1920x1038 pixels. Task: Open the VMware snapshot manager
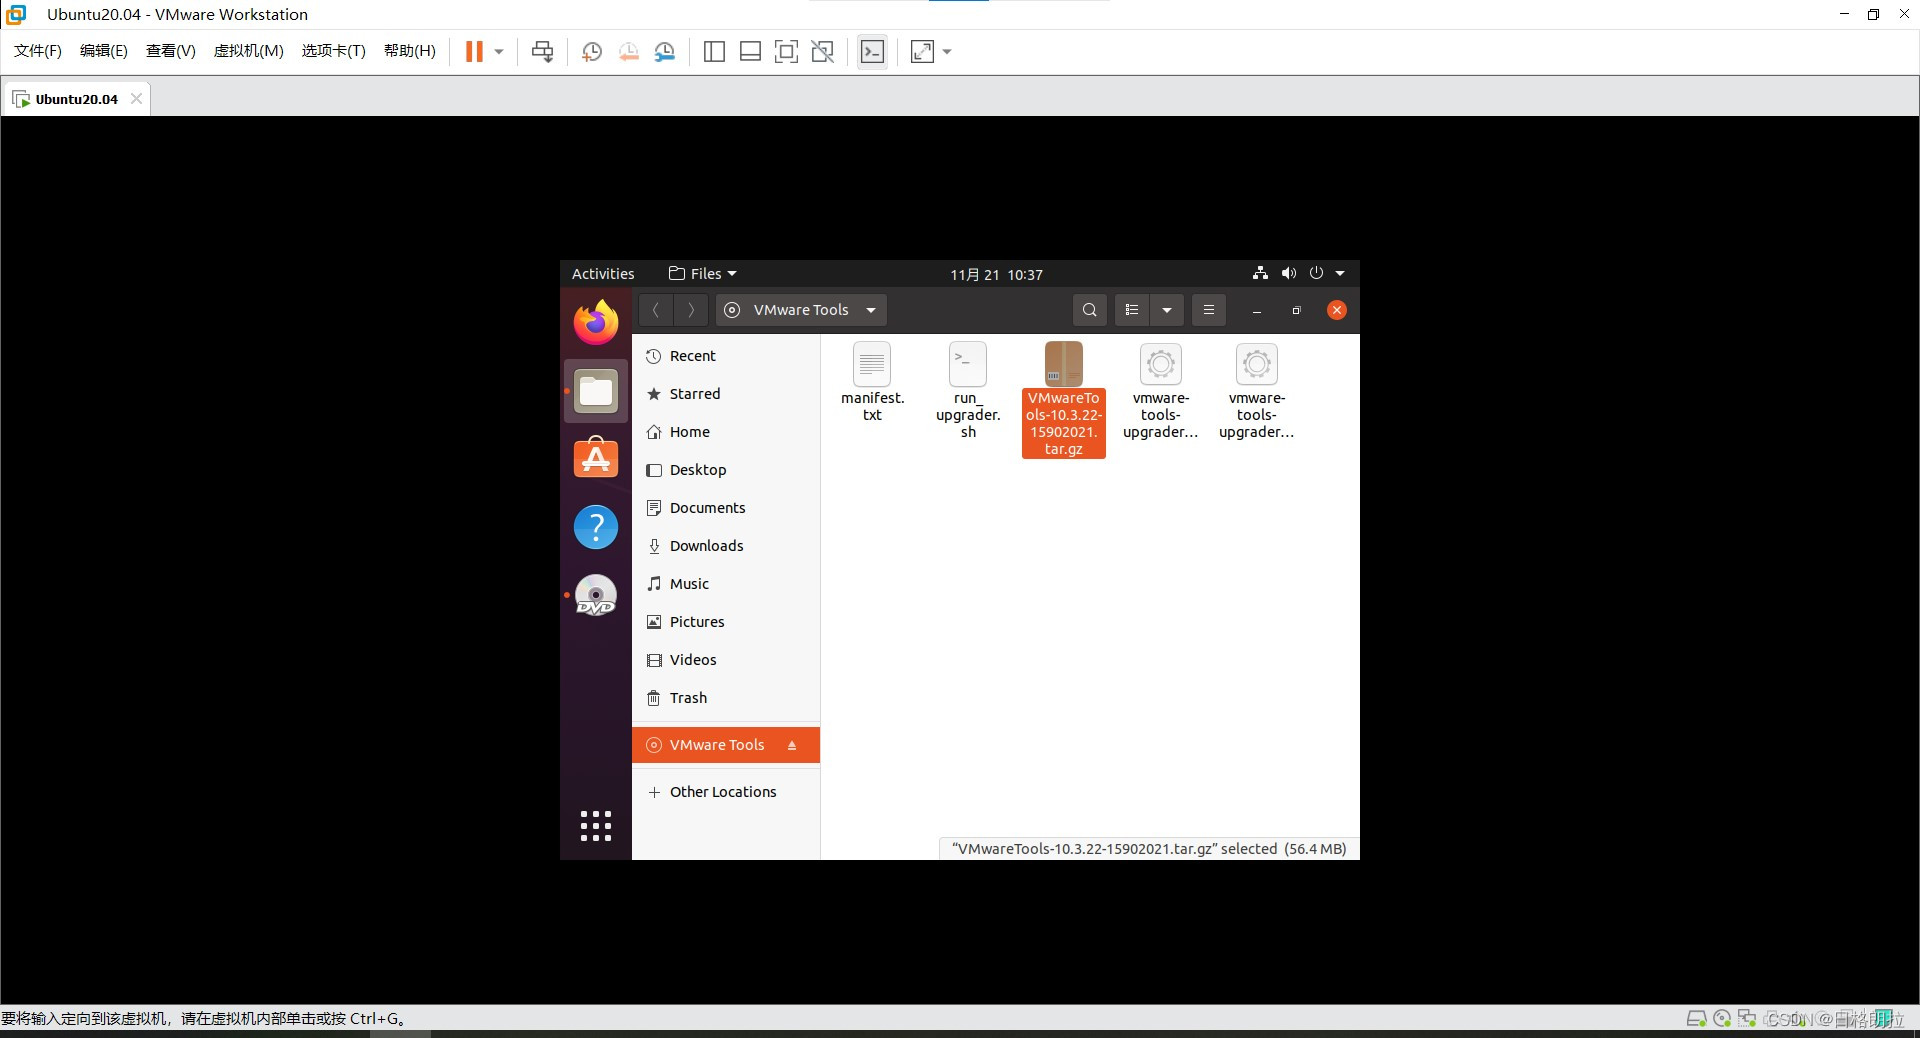pos(665,51)
